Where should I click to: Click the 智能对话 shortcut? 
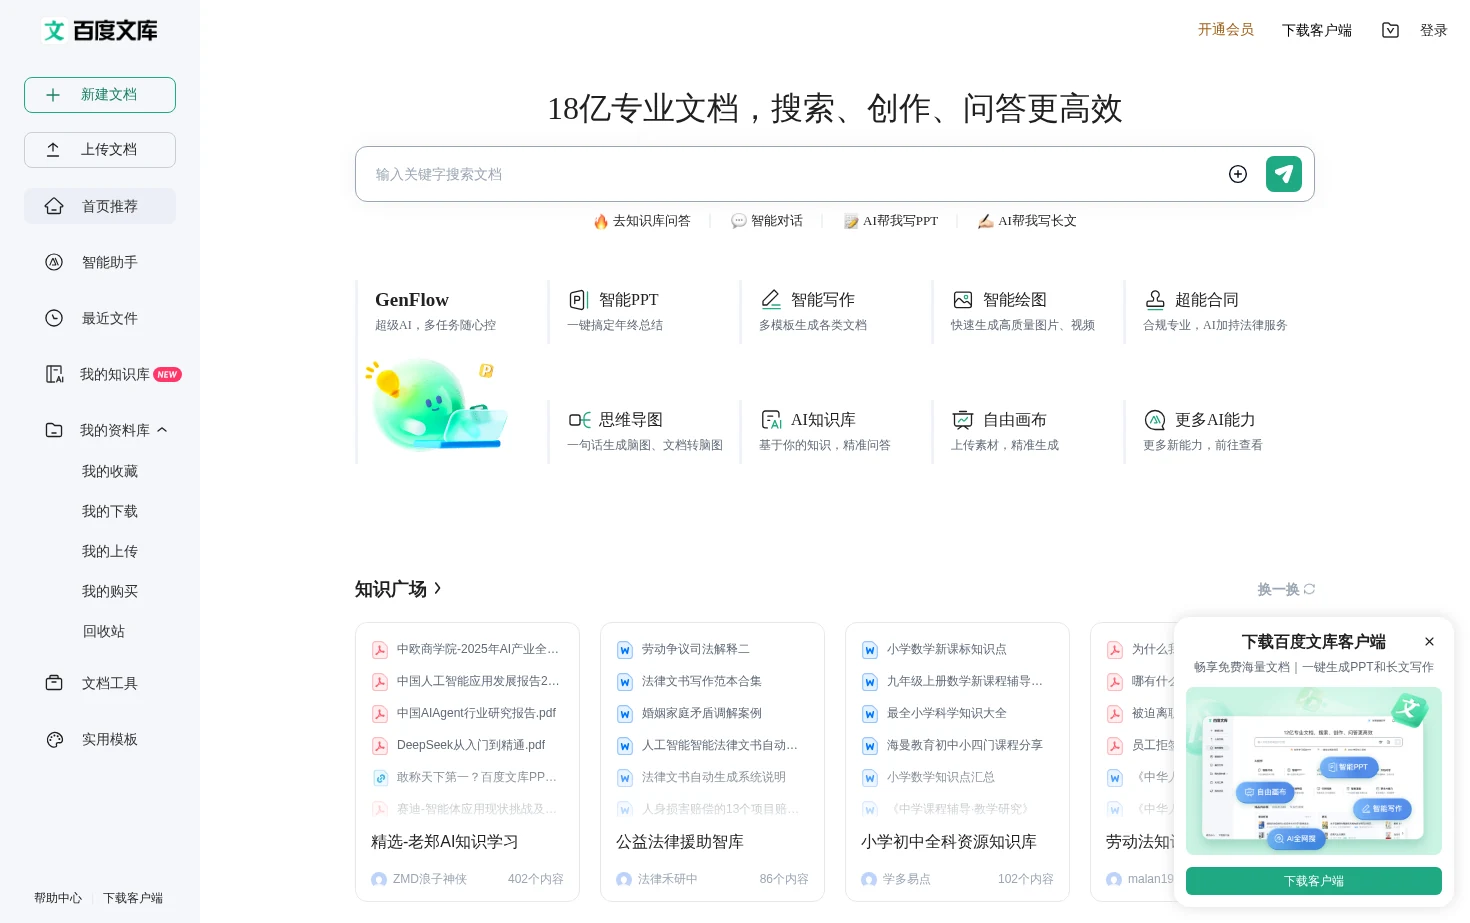[767, 221]
